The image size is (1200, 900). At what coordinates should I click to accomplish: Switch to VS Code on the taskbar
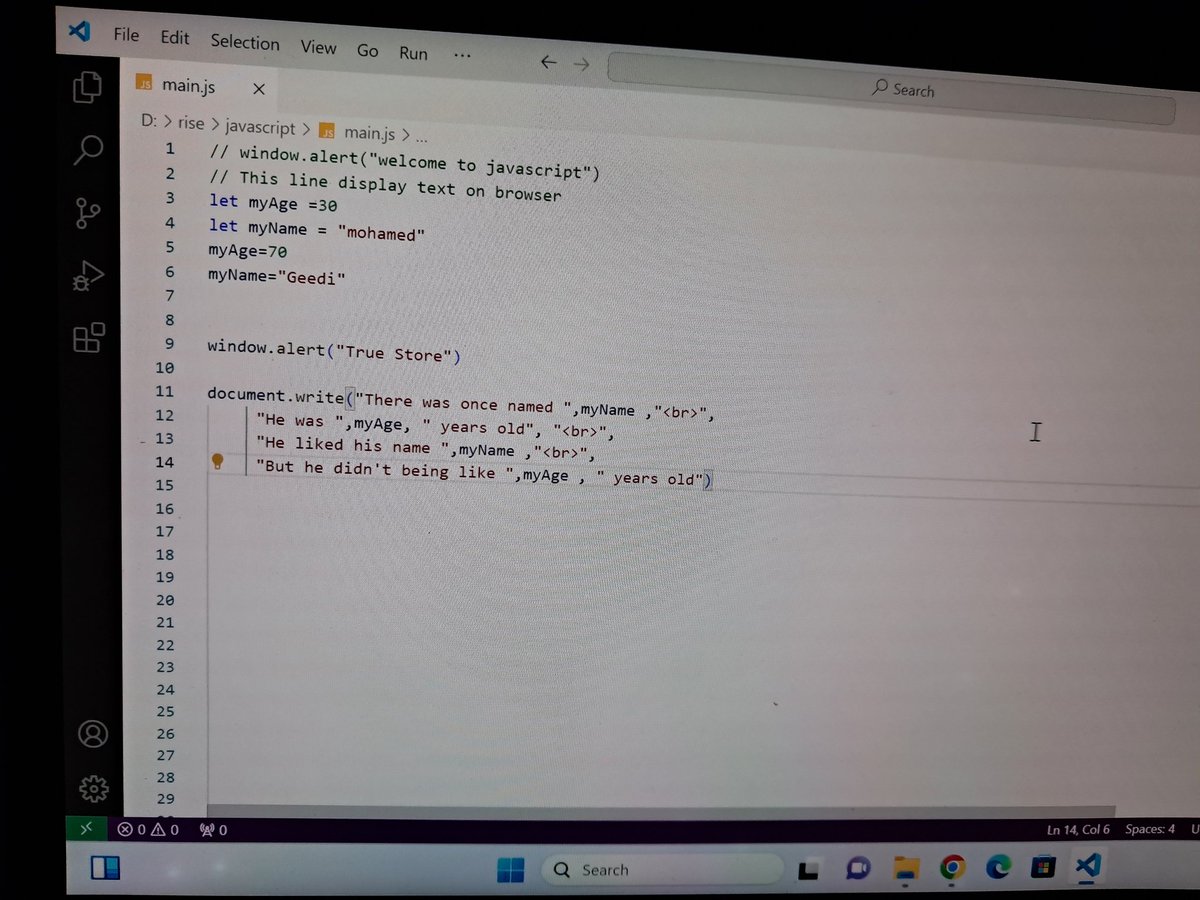[x=1088, y=865]
